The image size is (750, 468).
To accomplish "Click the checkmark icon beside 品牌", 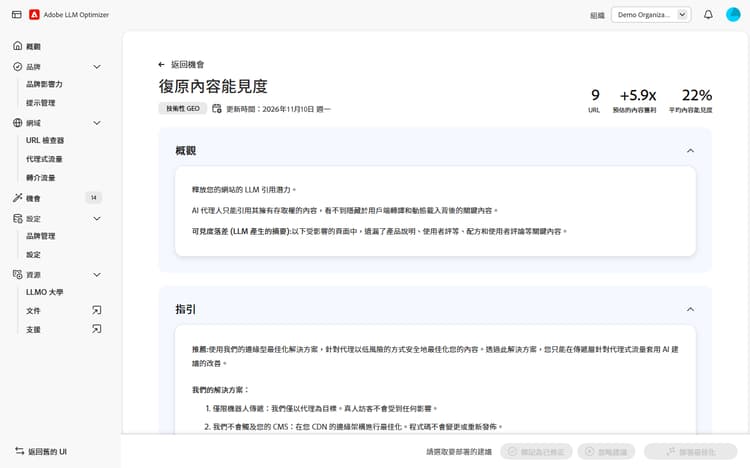I will pyautogui.click(x=18, y=67).
